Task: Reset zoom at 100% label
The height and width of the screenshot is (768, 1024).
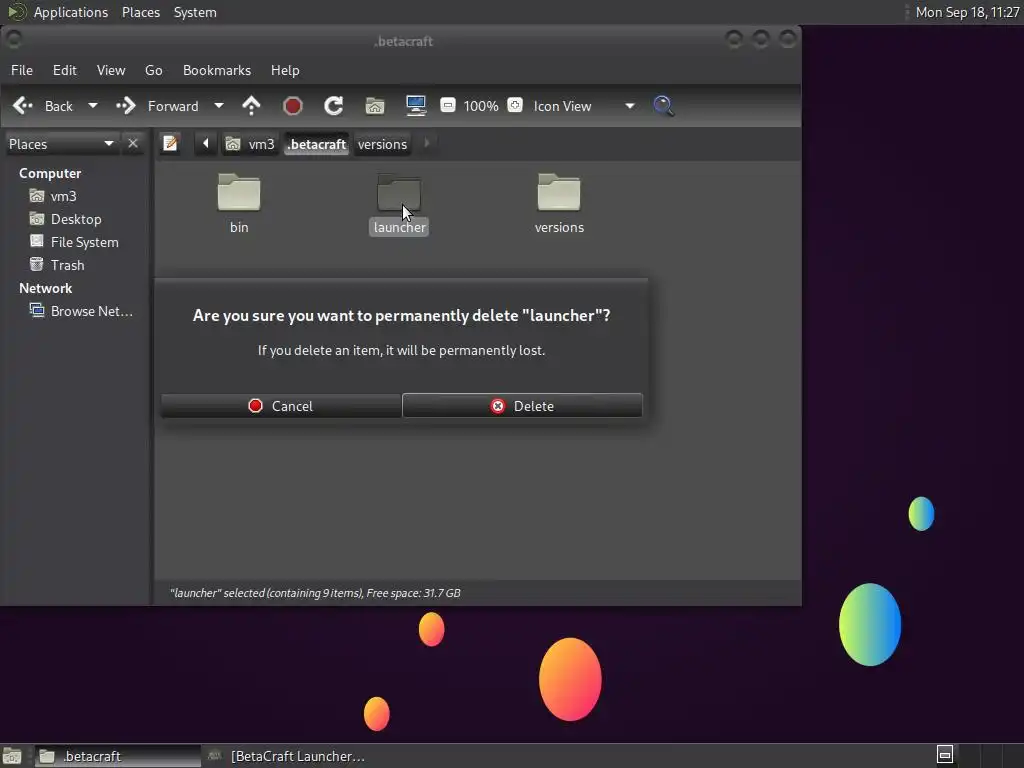Action: (x=481, y=106)
